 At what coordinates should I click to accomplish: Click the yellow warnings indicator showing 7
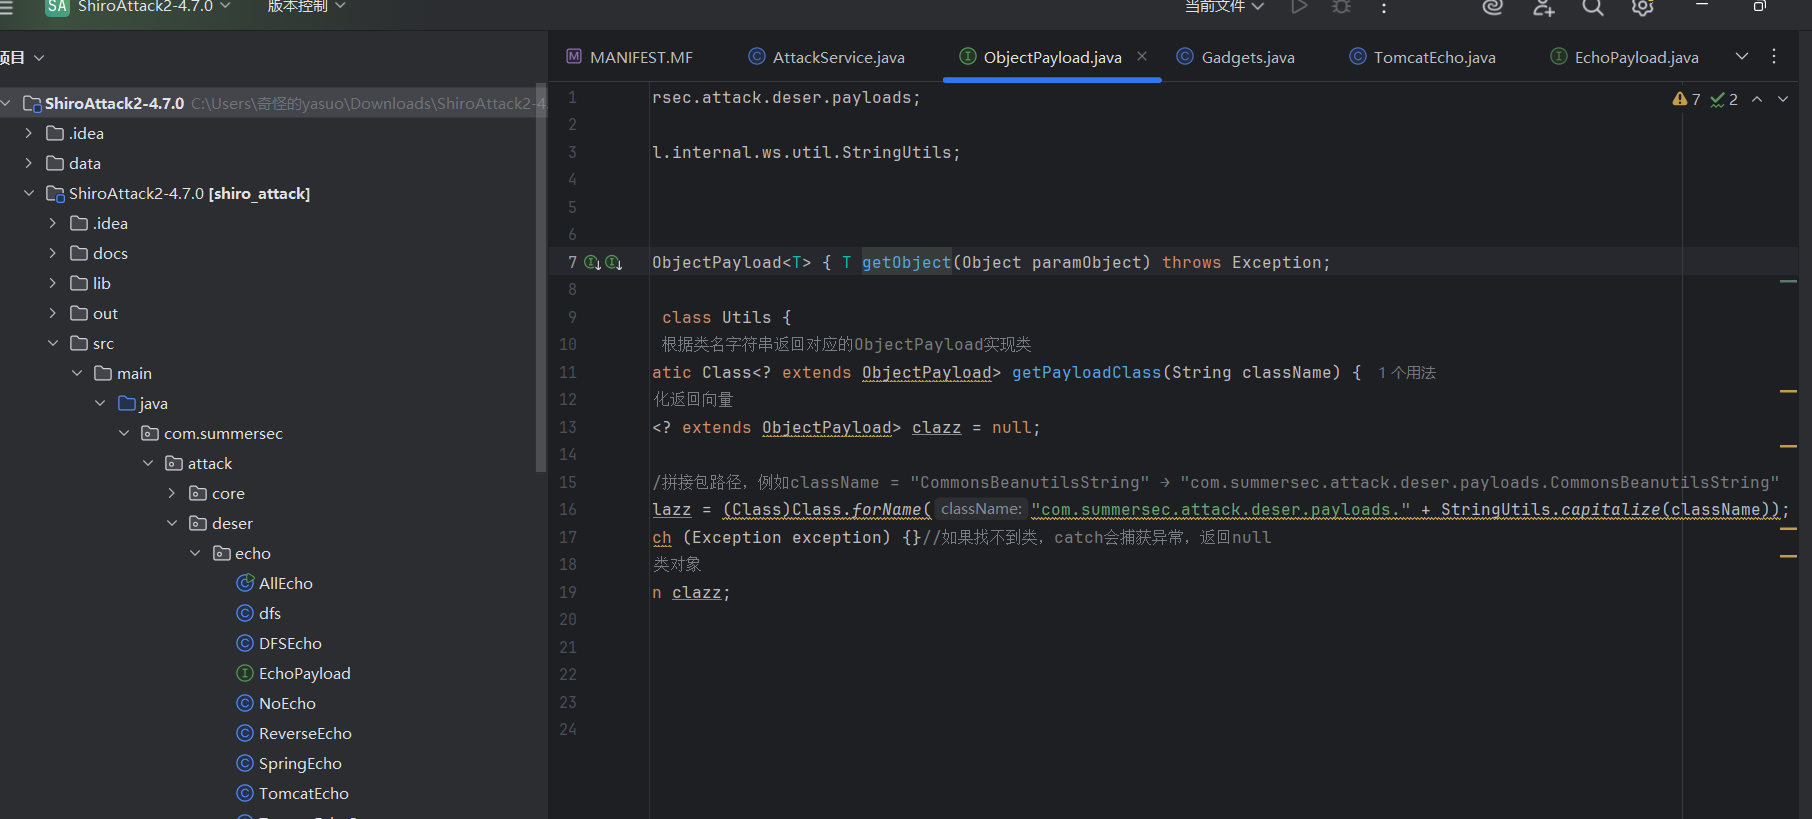1686,99
